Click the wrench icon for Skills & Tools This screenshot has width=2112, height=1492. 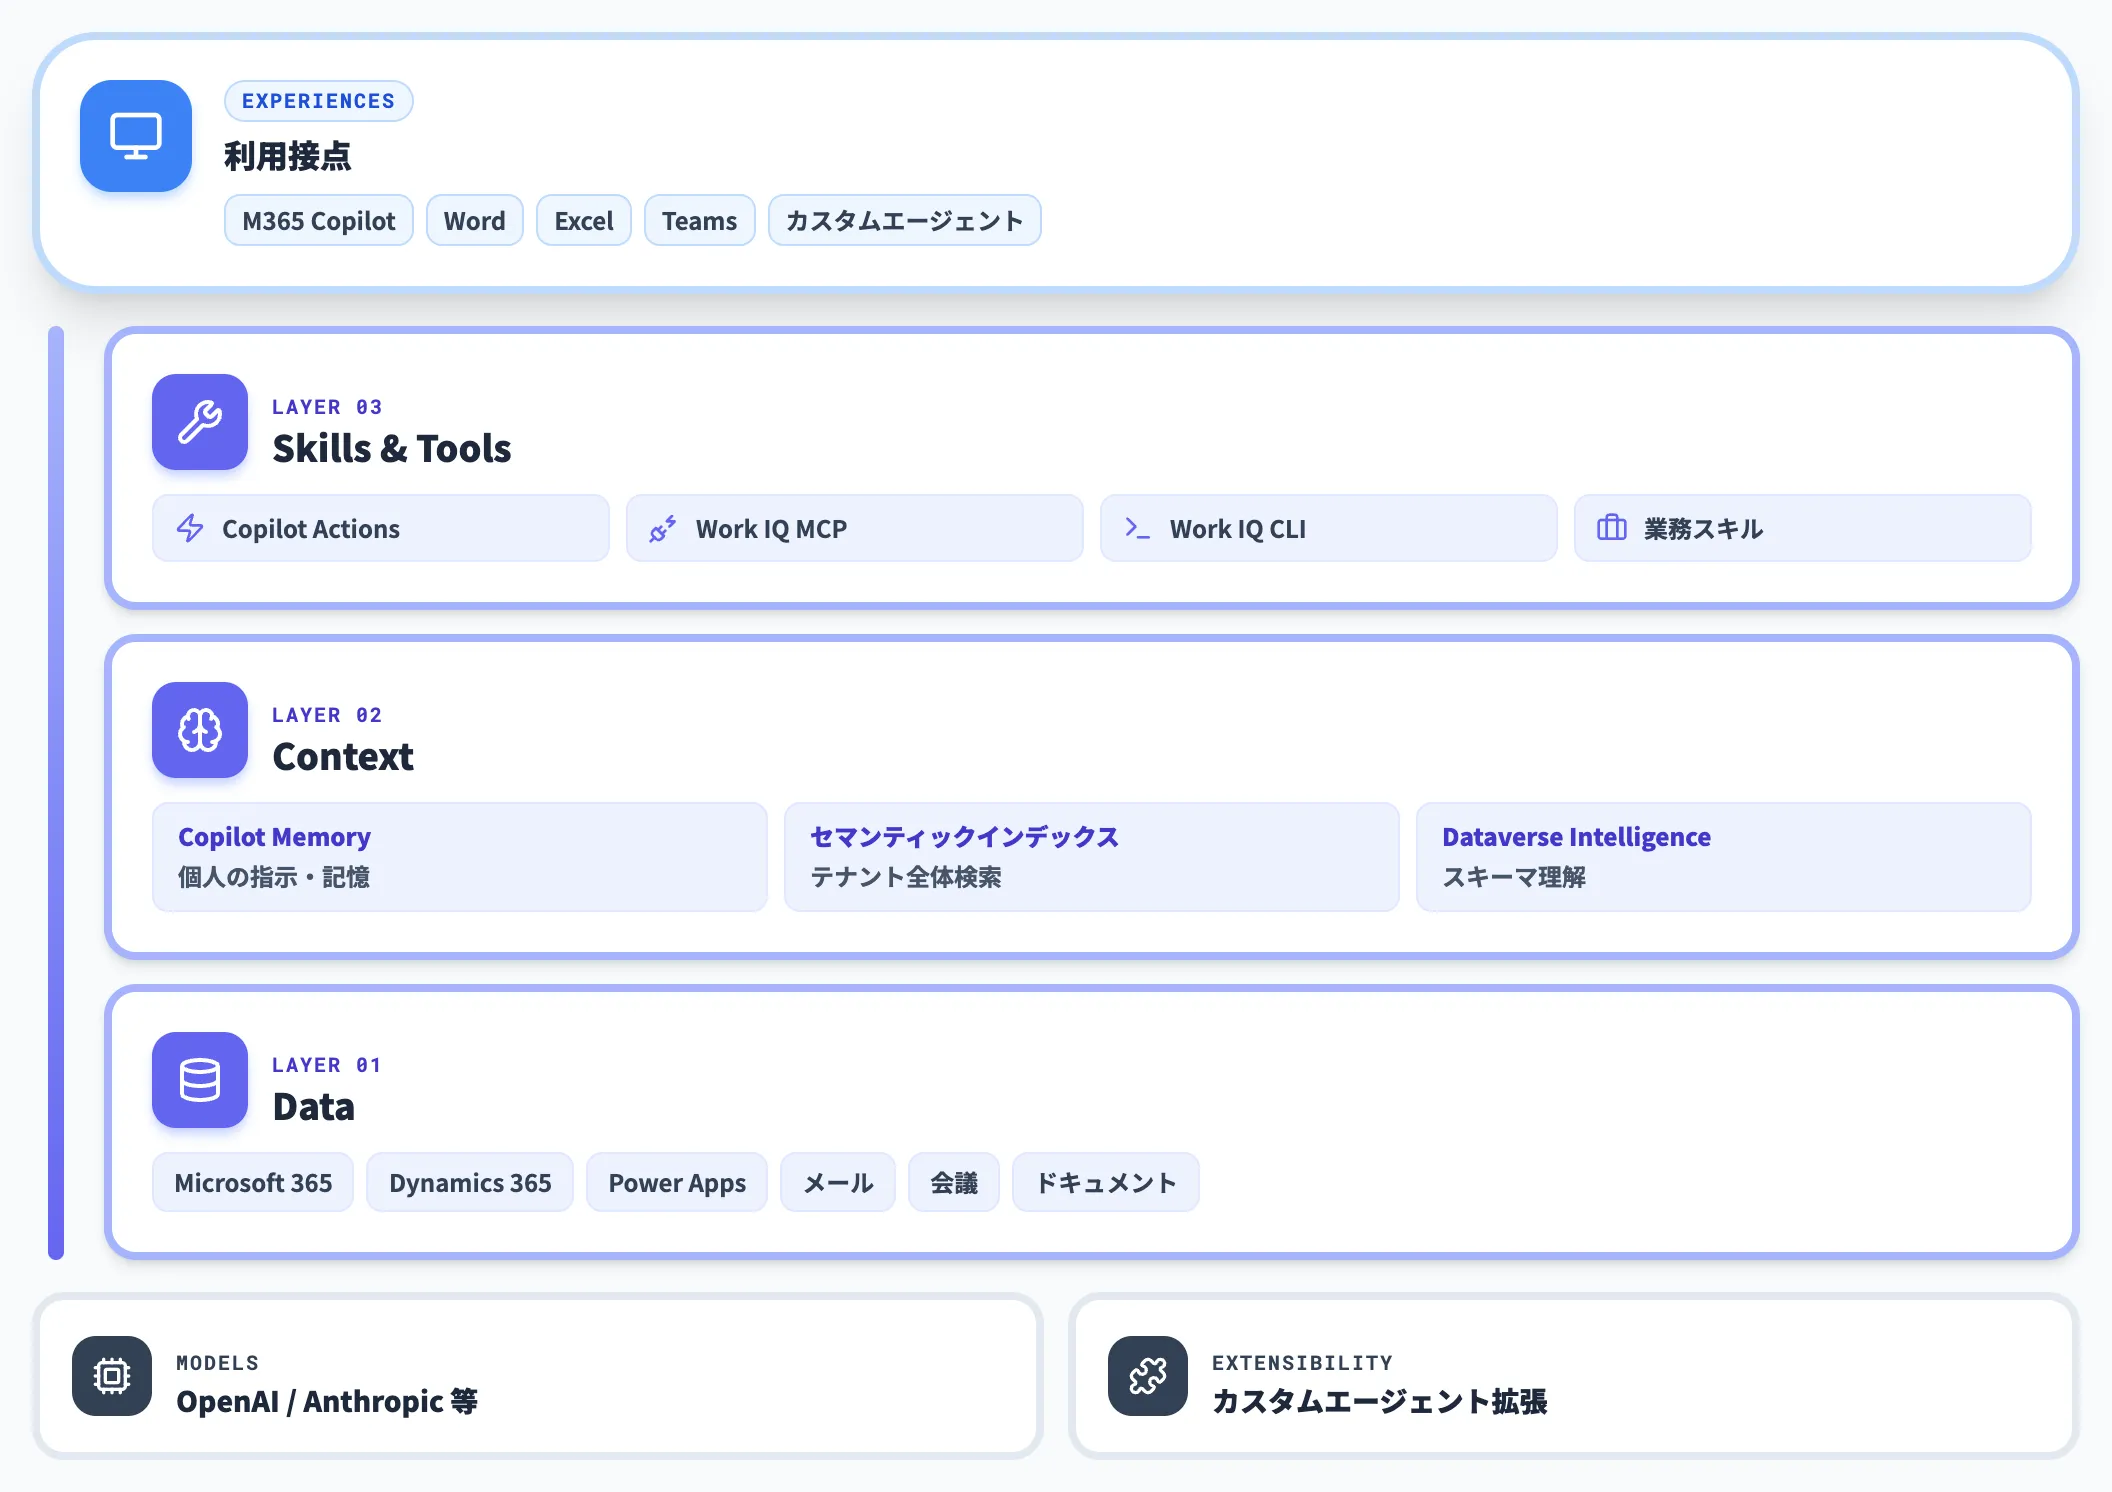click(200, 422)
